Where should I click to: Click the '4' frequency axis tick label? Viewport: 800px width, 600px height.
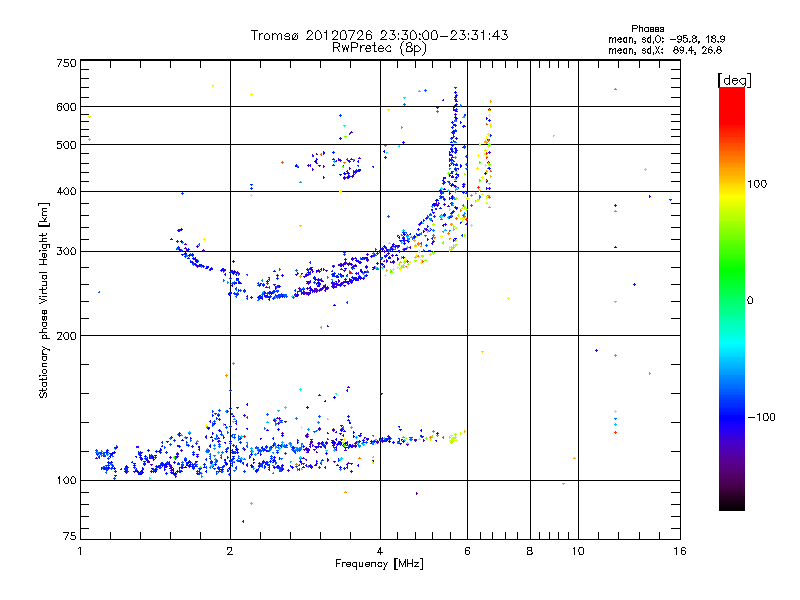pos(380,551)
